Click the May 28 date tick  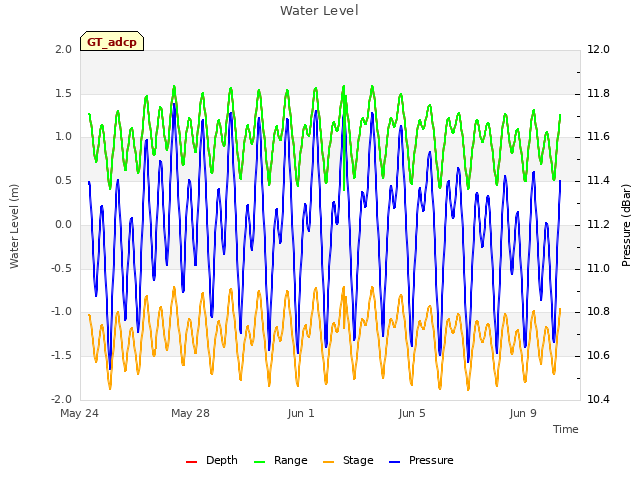pos(190,413)
